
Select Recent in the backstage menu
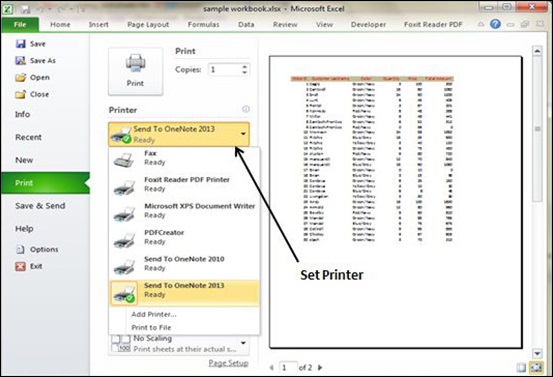[28, 137]
